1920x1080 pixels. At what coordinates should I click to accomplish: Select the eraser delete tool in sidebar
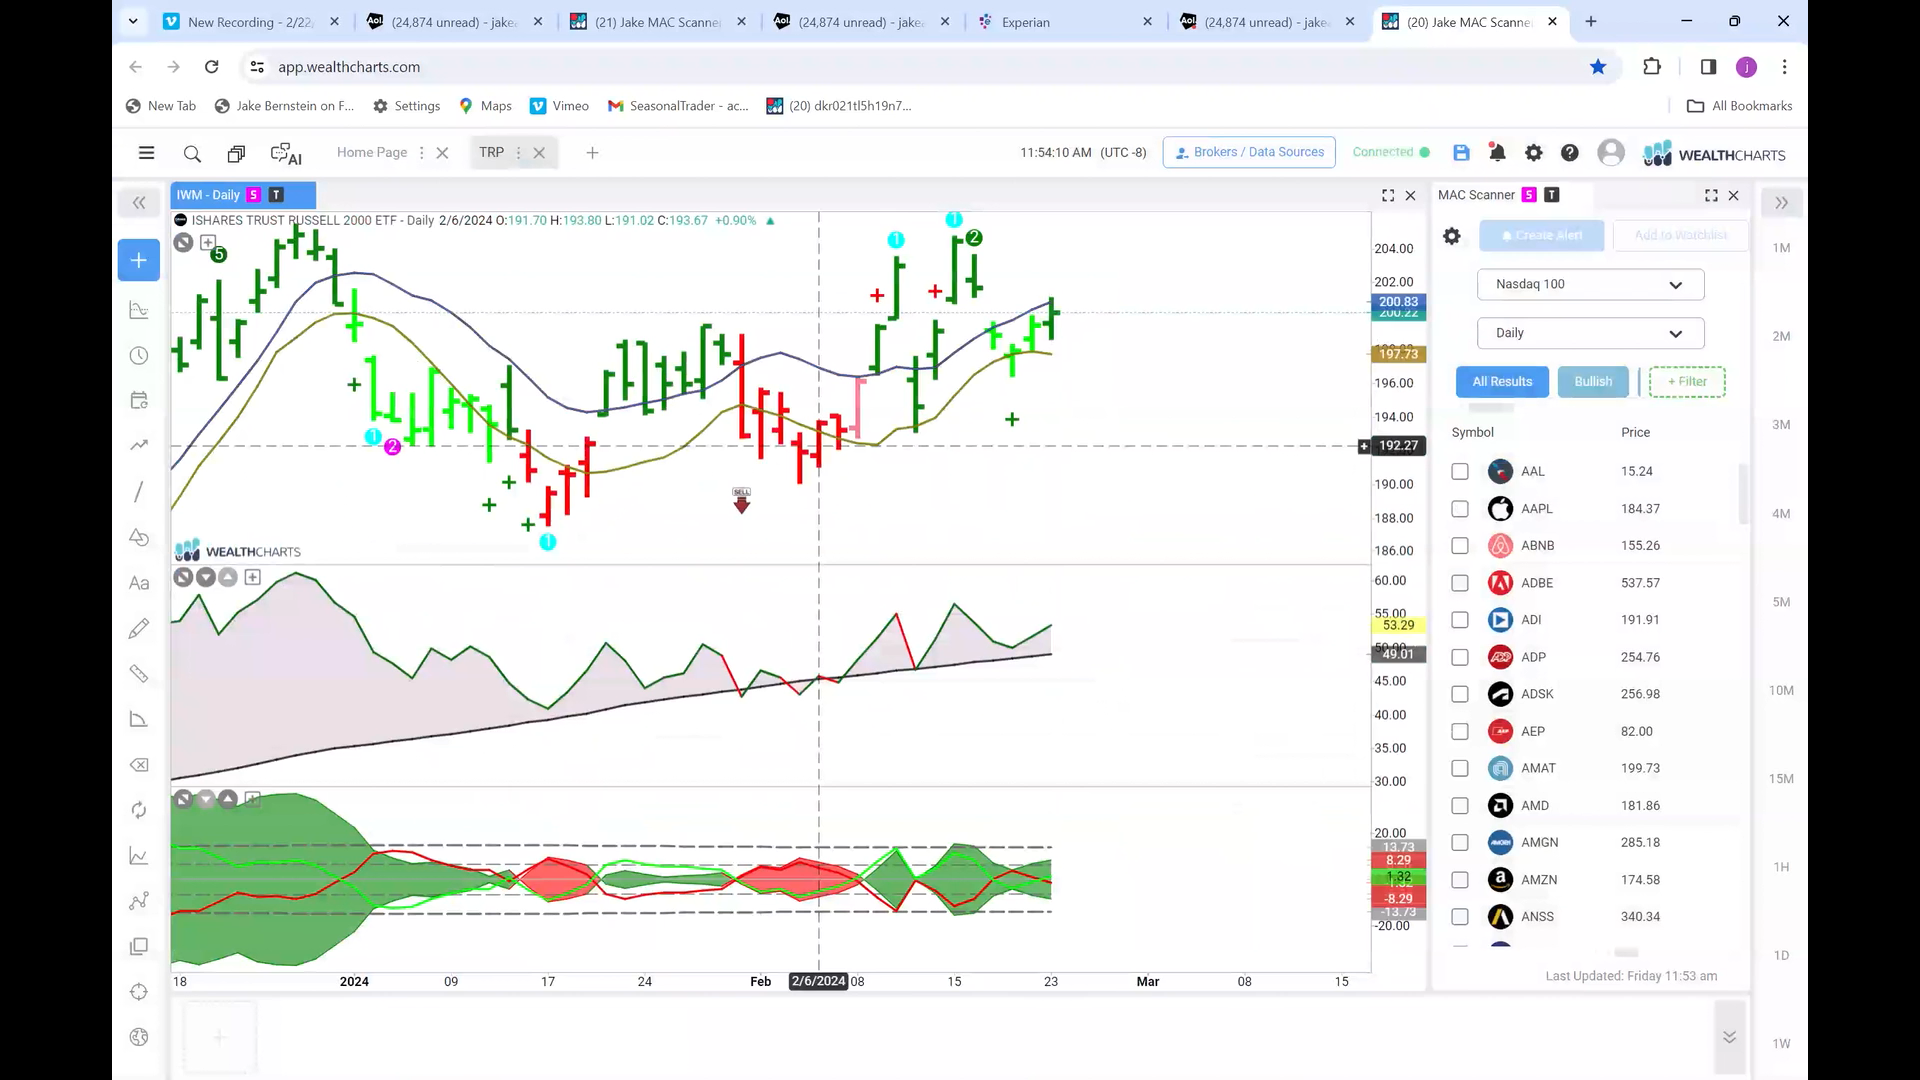coord(139,765)
